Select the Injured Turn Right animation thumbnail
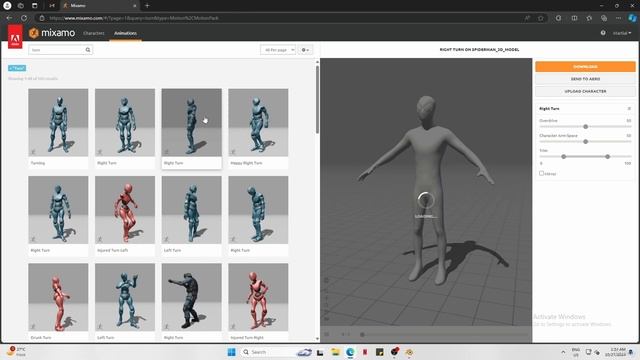Viewport: 640px width, 360px height. (258, 297)
